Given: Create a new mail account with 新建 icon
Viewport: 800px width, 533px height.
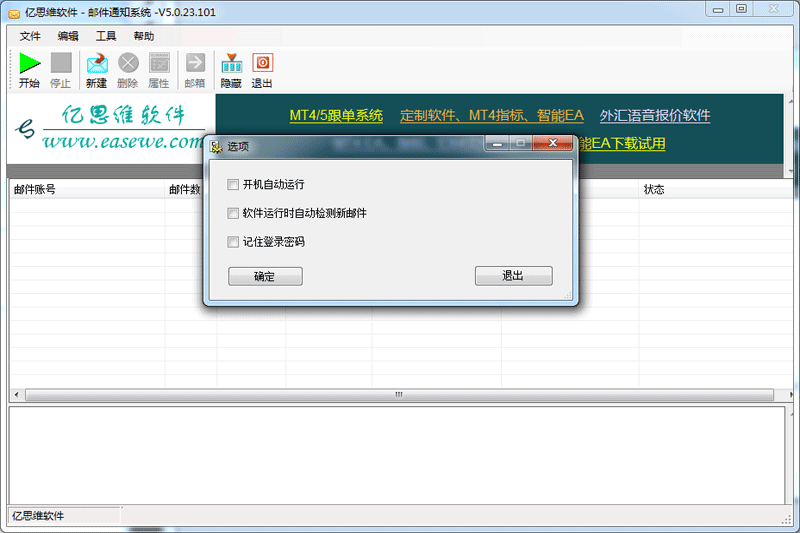Looking at the screenshot, I should tap(97, 63).
